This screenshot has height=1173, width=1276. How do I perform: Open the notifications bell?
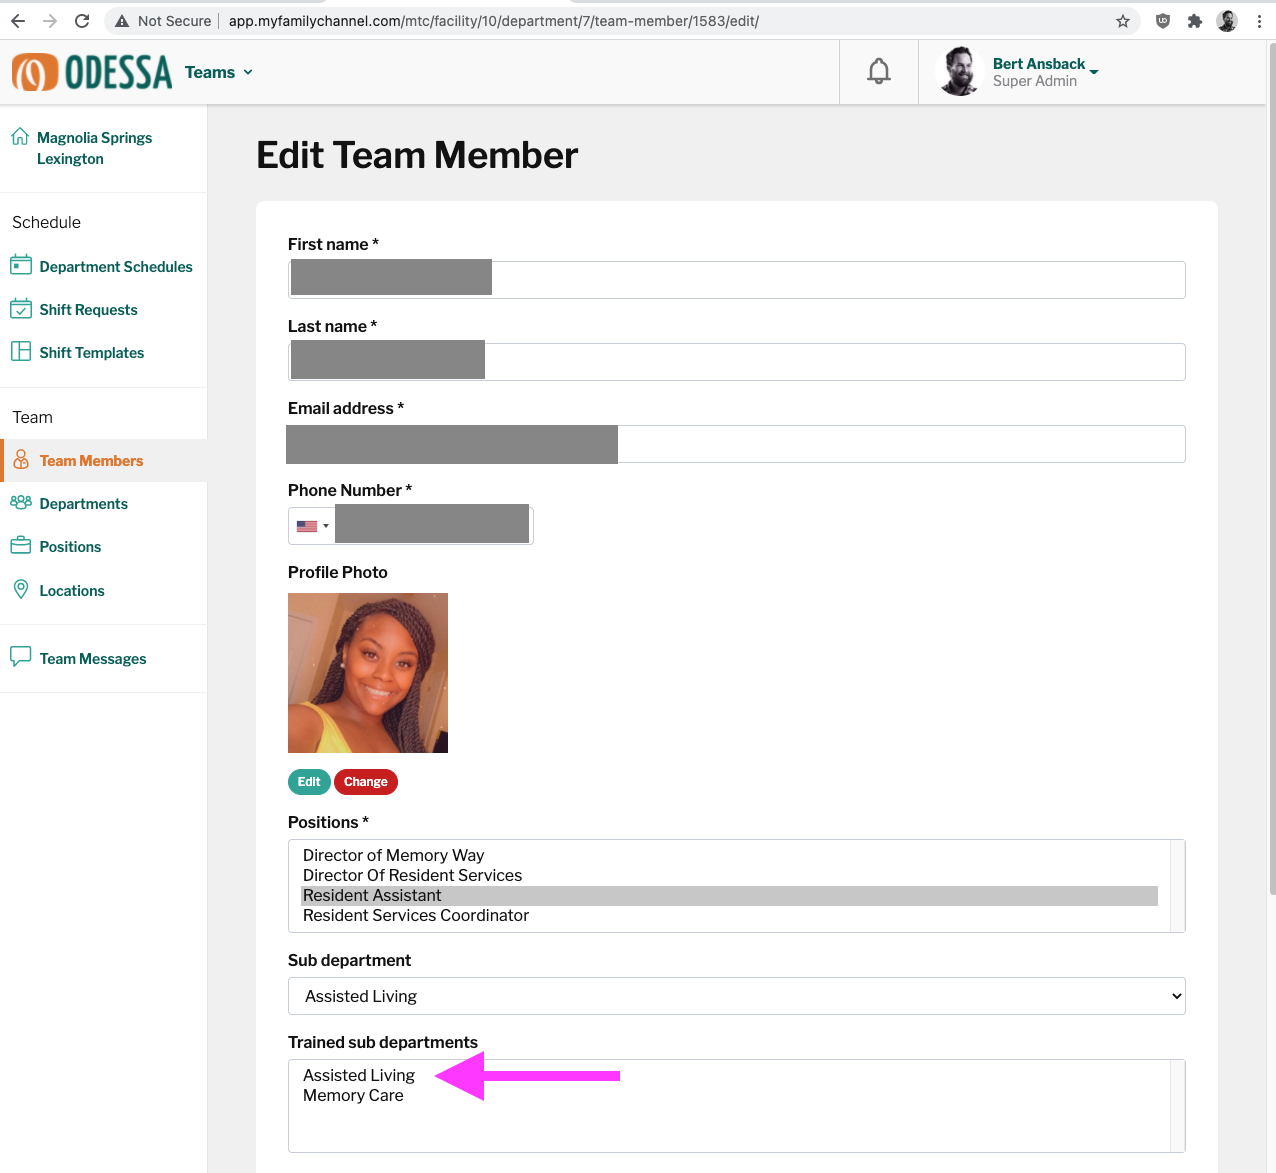click(x=878, y=72)
